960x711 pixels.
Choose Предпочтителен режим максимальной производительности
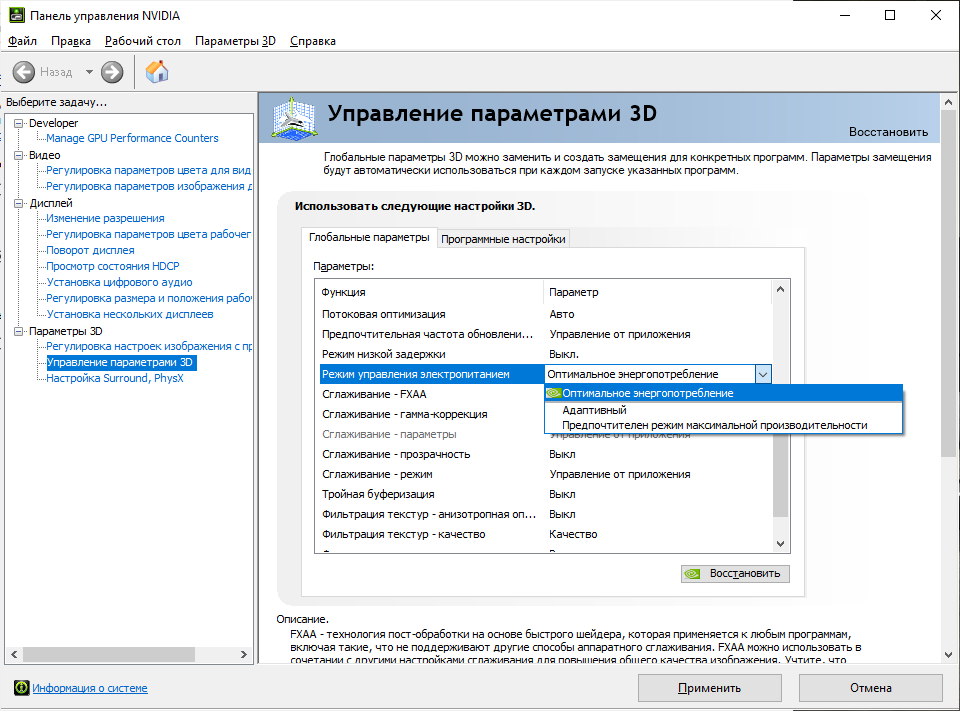(723, 425)
